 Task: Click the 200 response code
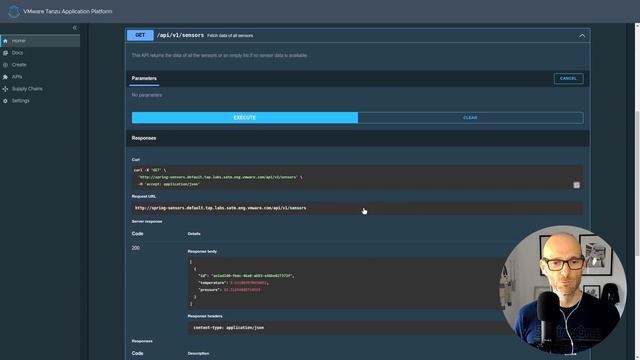pyautogui.click(x=136, y=248)
